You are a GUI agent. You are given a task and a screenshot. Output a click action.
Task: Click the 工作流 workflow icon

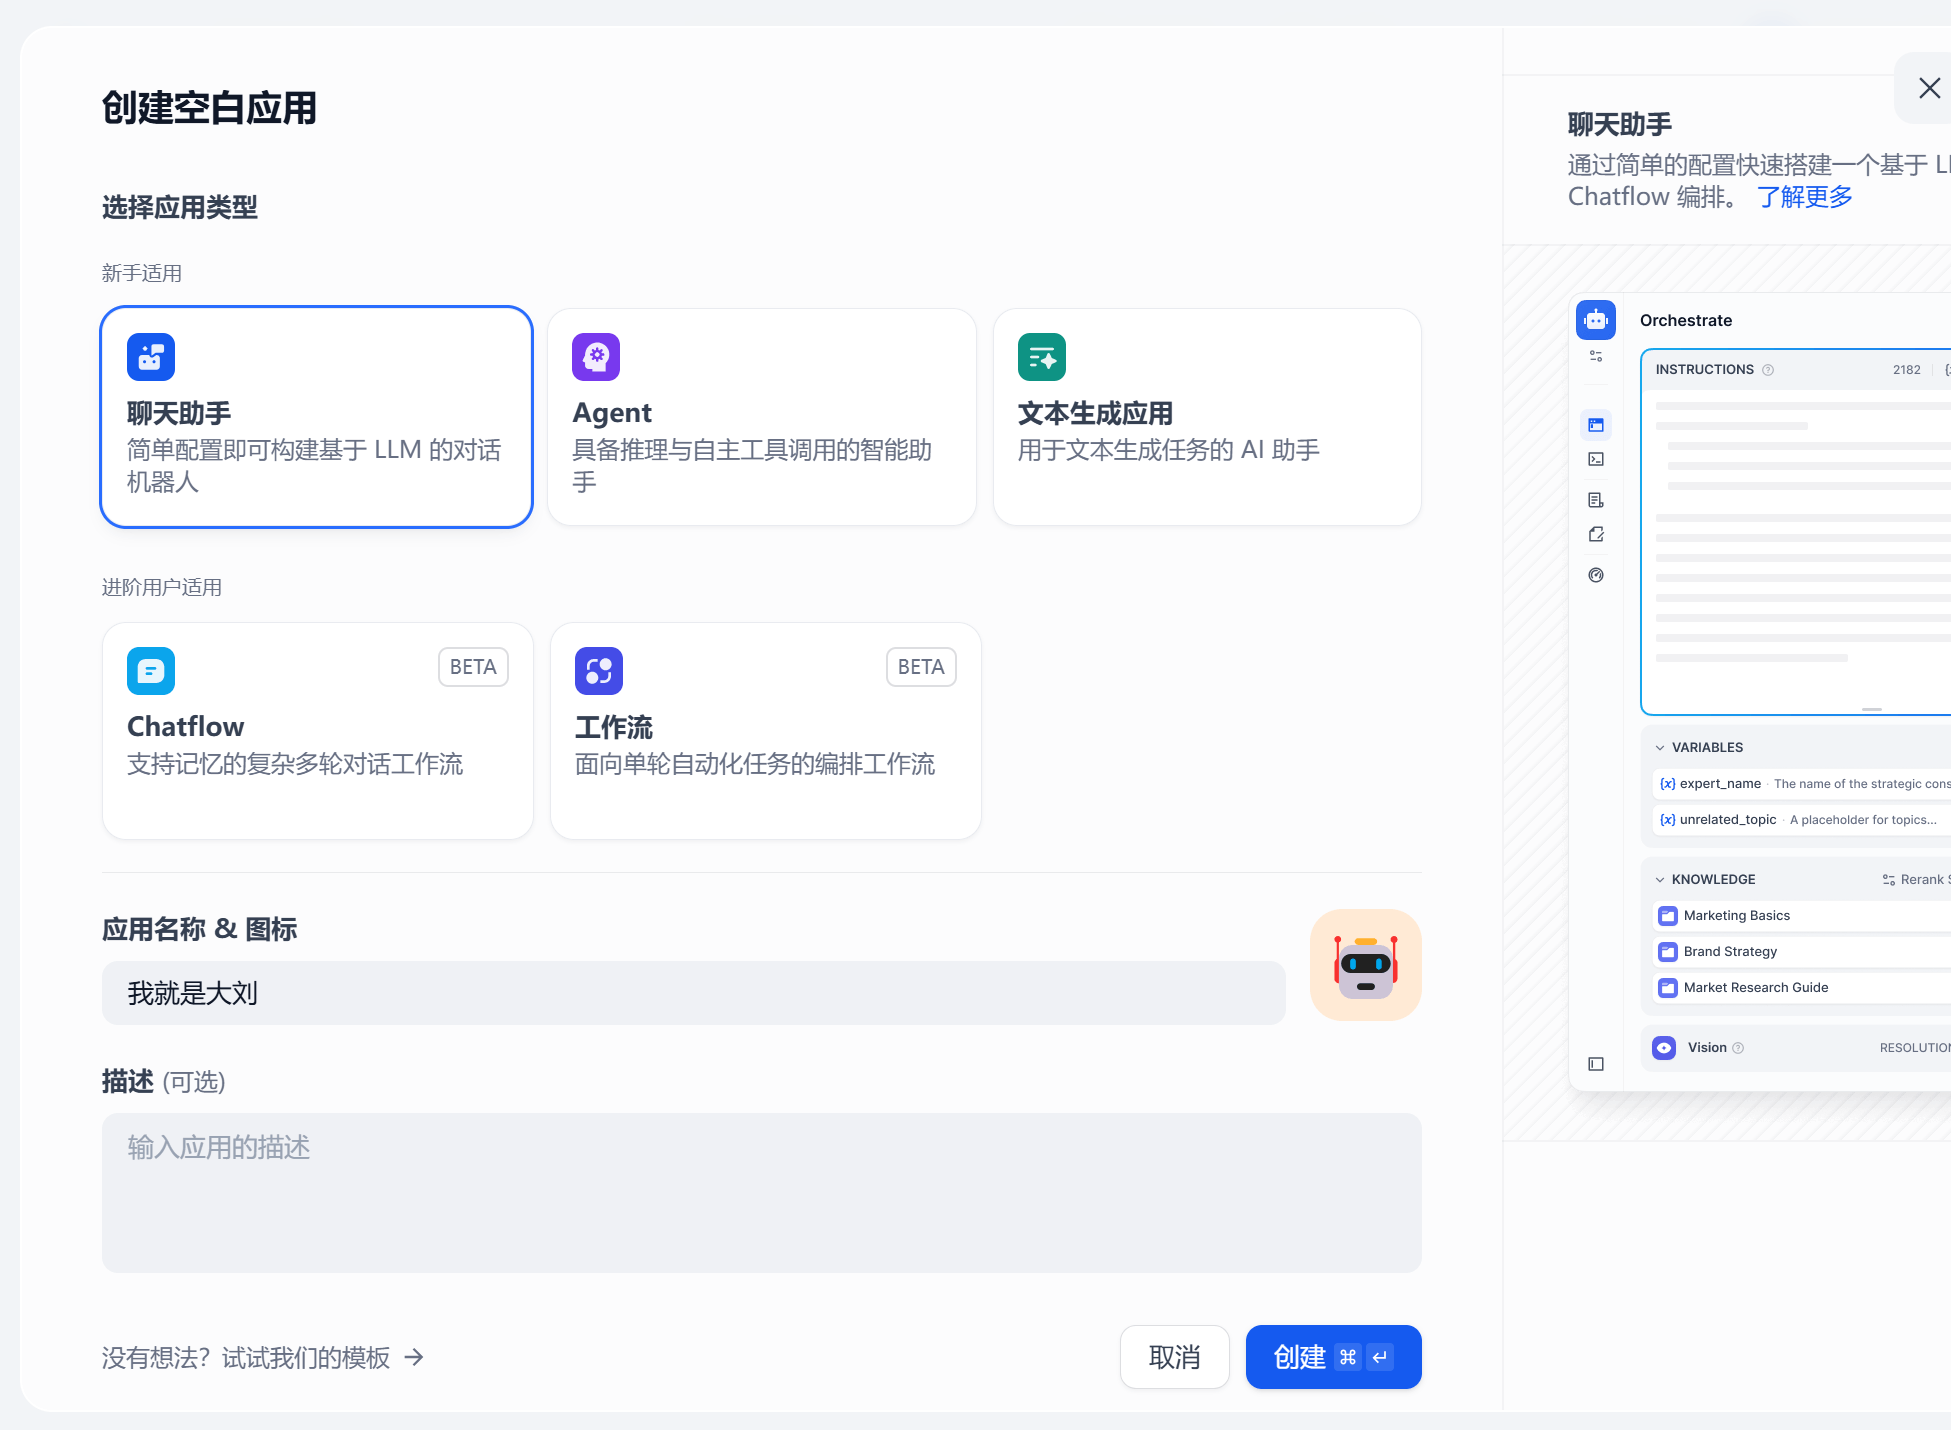point(599,671)
